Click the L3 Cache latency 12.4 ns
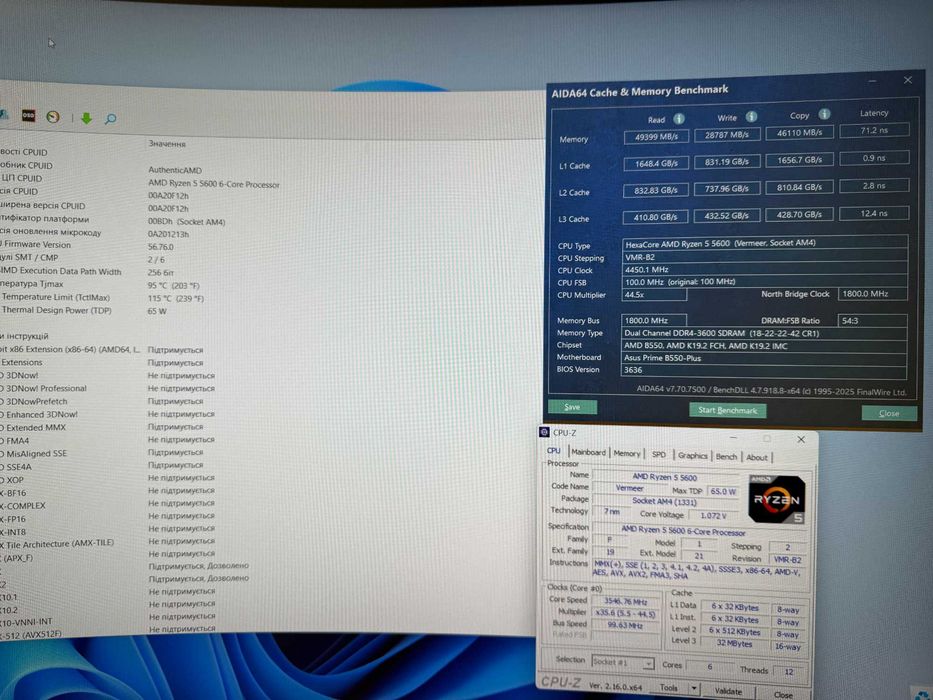 [x=874, y=212]
